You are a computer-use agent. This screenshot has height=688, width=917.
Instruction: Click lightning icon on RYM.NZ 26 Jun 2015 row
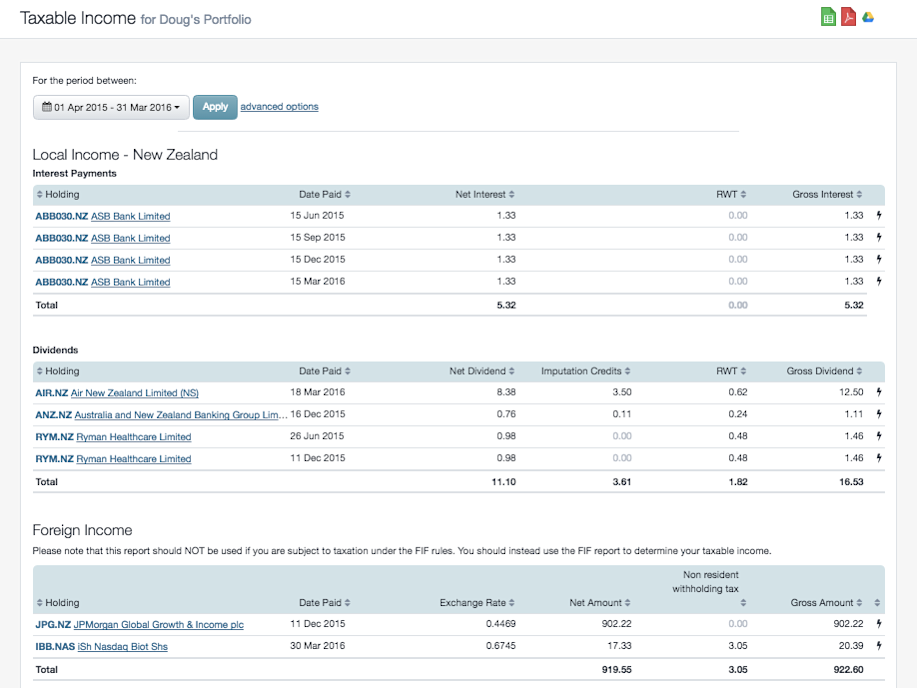pyautogui.click(x=879, y=436)
